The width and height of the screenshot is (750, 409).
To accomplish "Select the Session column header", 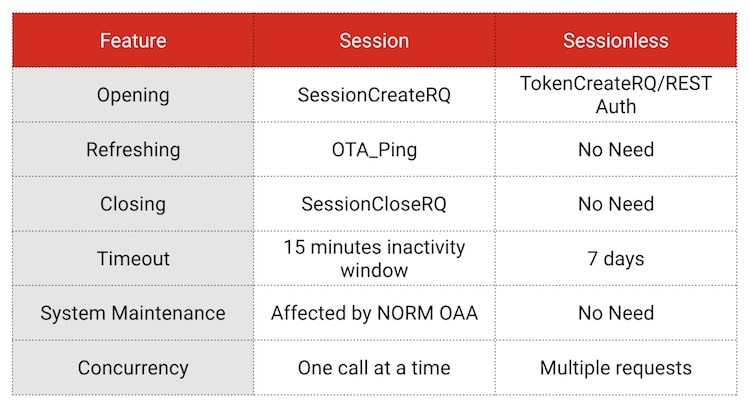I will point(374,41).
